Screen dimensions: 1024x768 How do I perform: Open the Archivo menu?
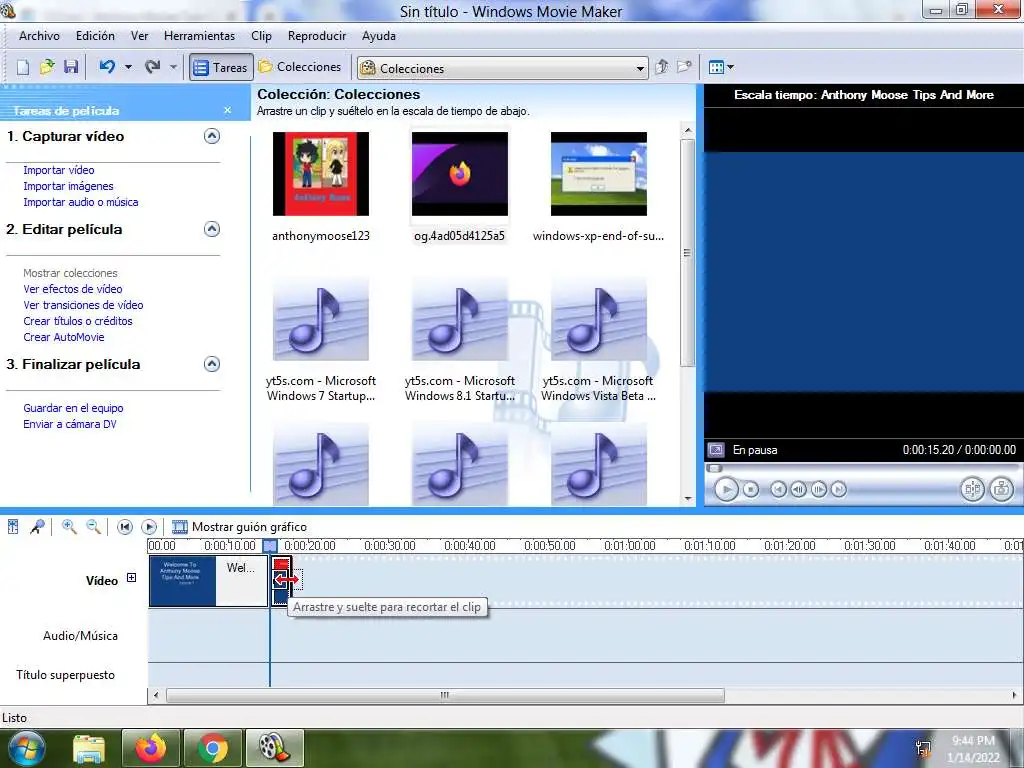pyautogui.click(x=39, y=36)
